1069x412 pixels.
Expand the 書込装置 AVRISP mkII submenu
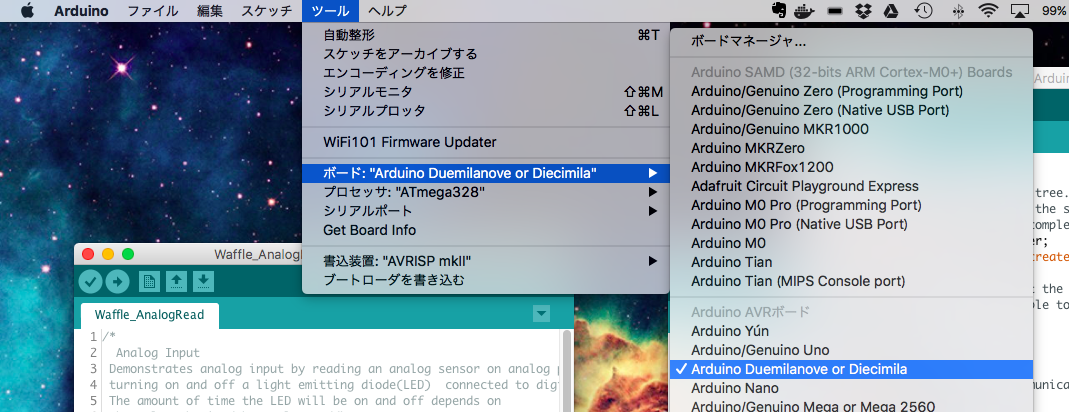click(486, 261)
